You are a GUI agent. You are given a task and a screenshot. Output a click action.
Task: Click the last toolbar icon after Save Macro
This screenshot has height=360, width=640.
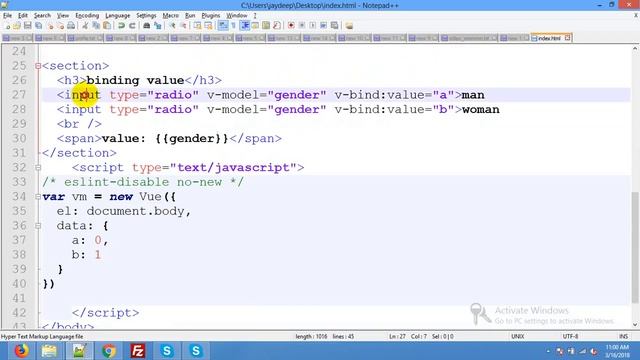(x=349, y=26)
